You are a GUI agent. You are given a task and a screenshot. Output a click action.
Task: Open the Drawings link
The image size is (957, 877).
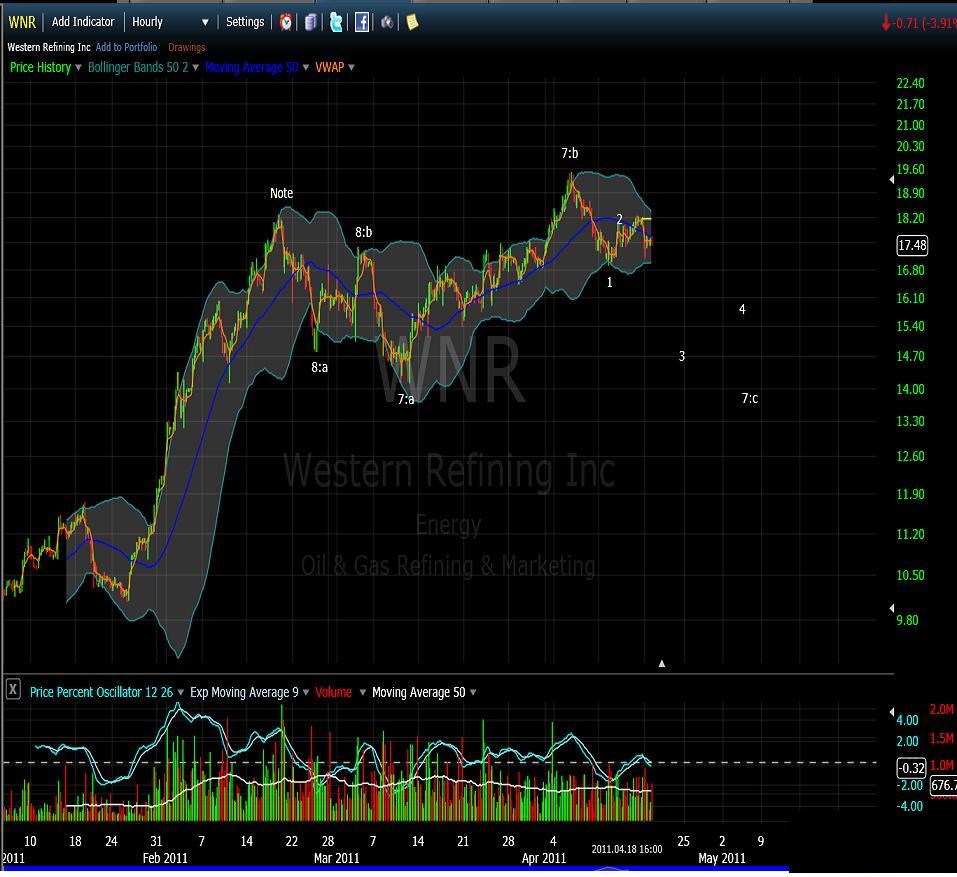click(186, 47)
